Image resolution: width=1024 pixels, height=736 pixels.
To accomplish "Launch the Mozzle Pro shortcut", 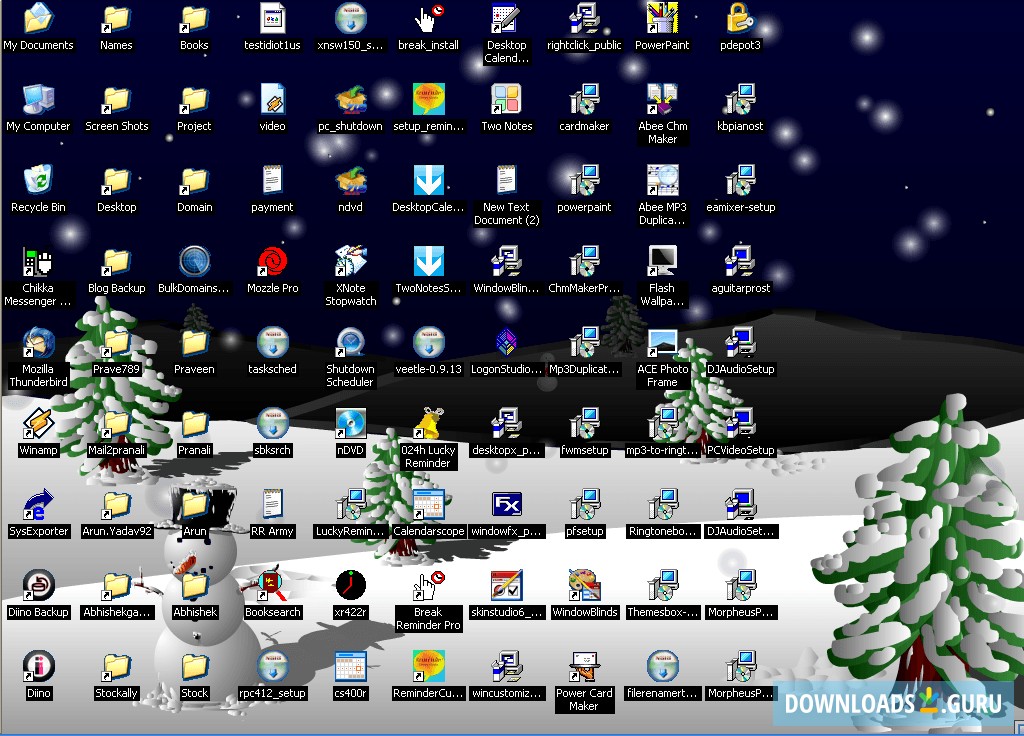I will (x=272, y=261).
